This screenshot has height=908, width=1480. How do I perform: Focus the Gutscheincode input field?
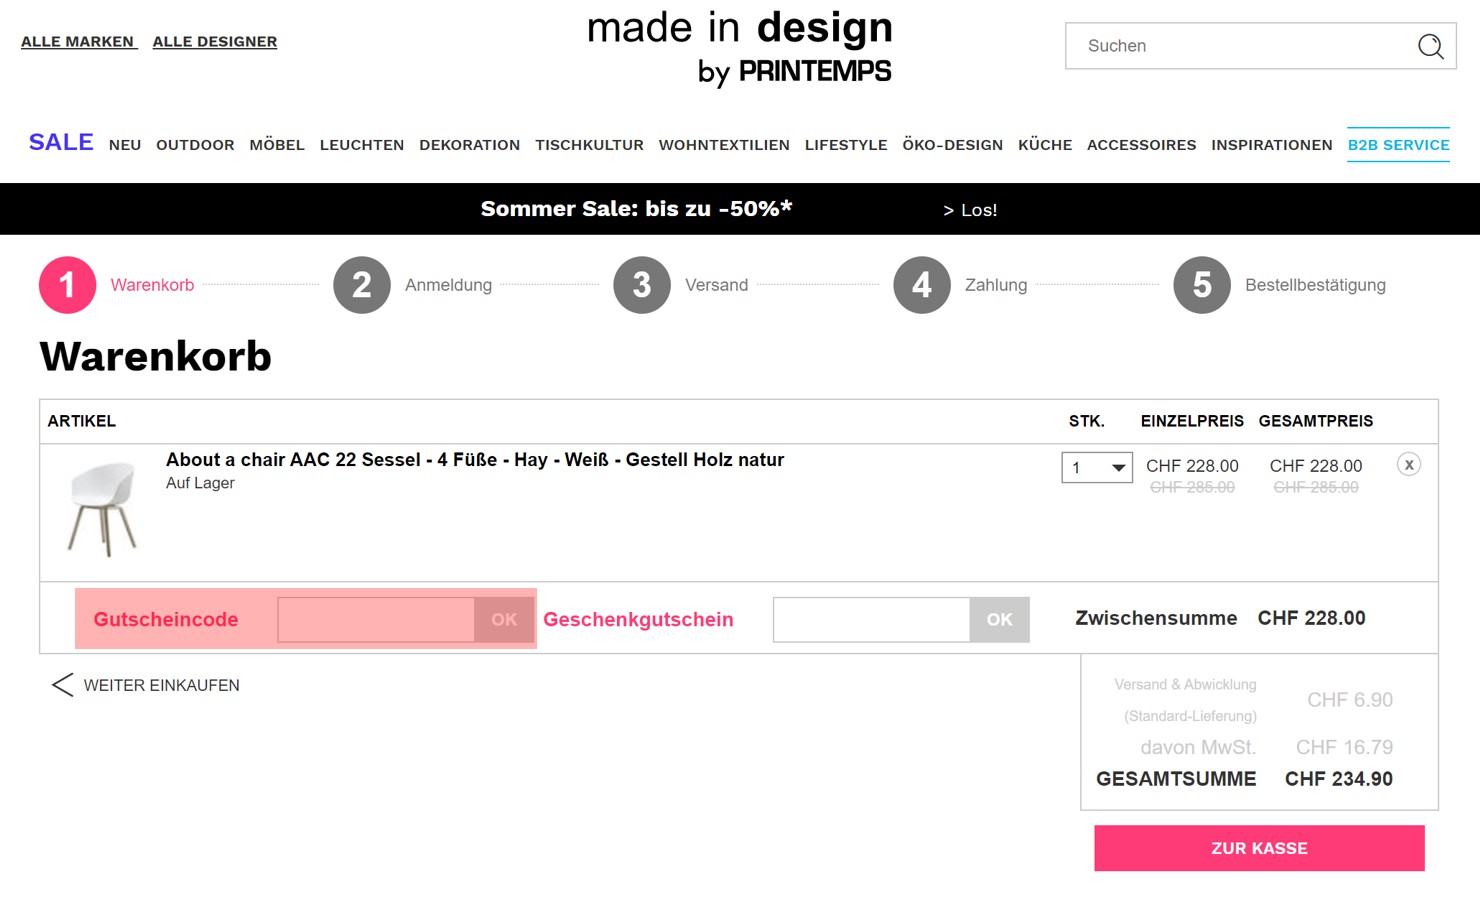(x=376, y=620)
